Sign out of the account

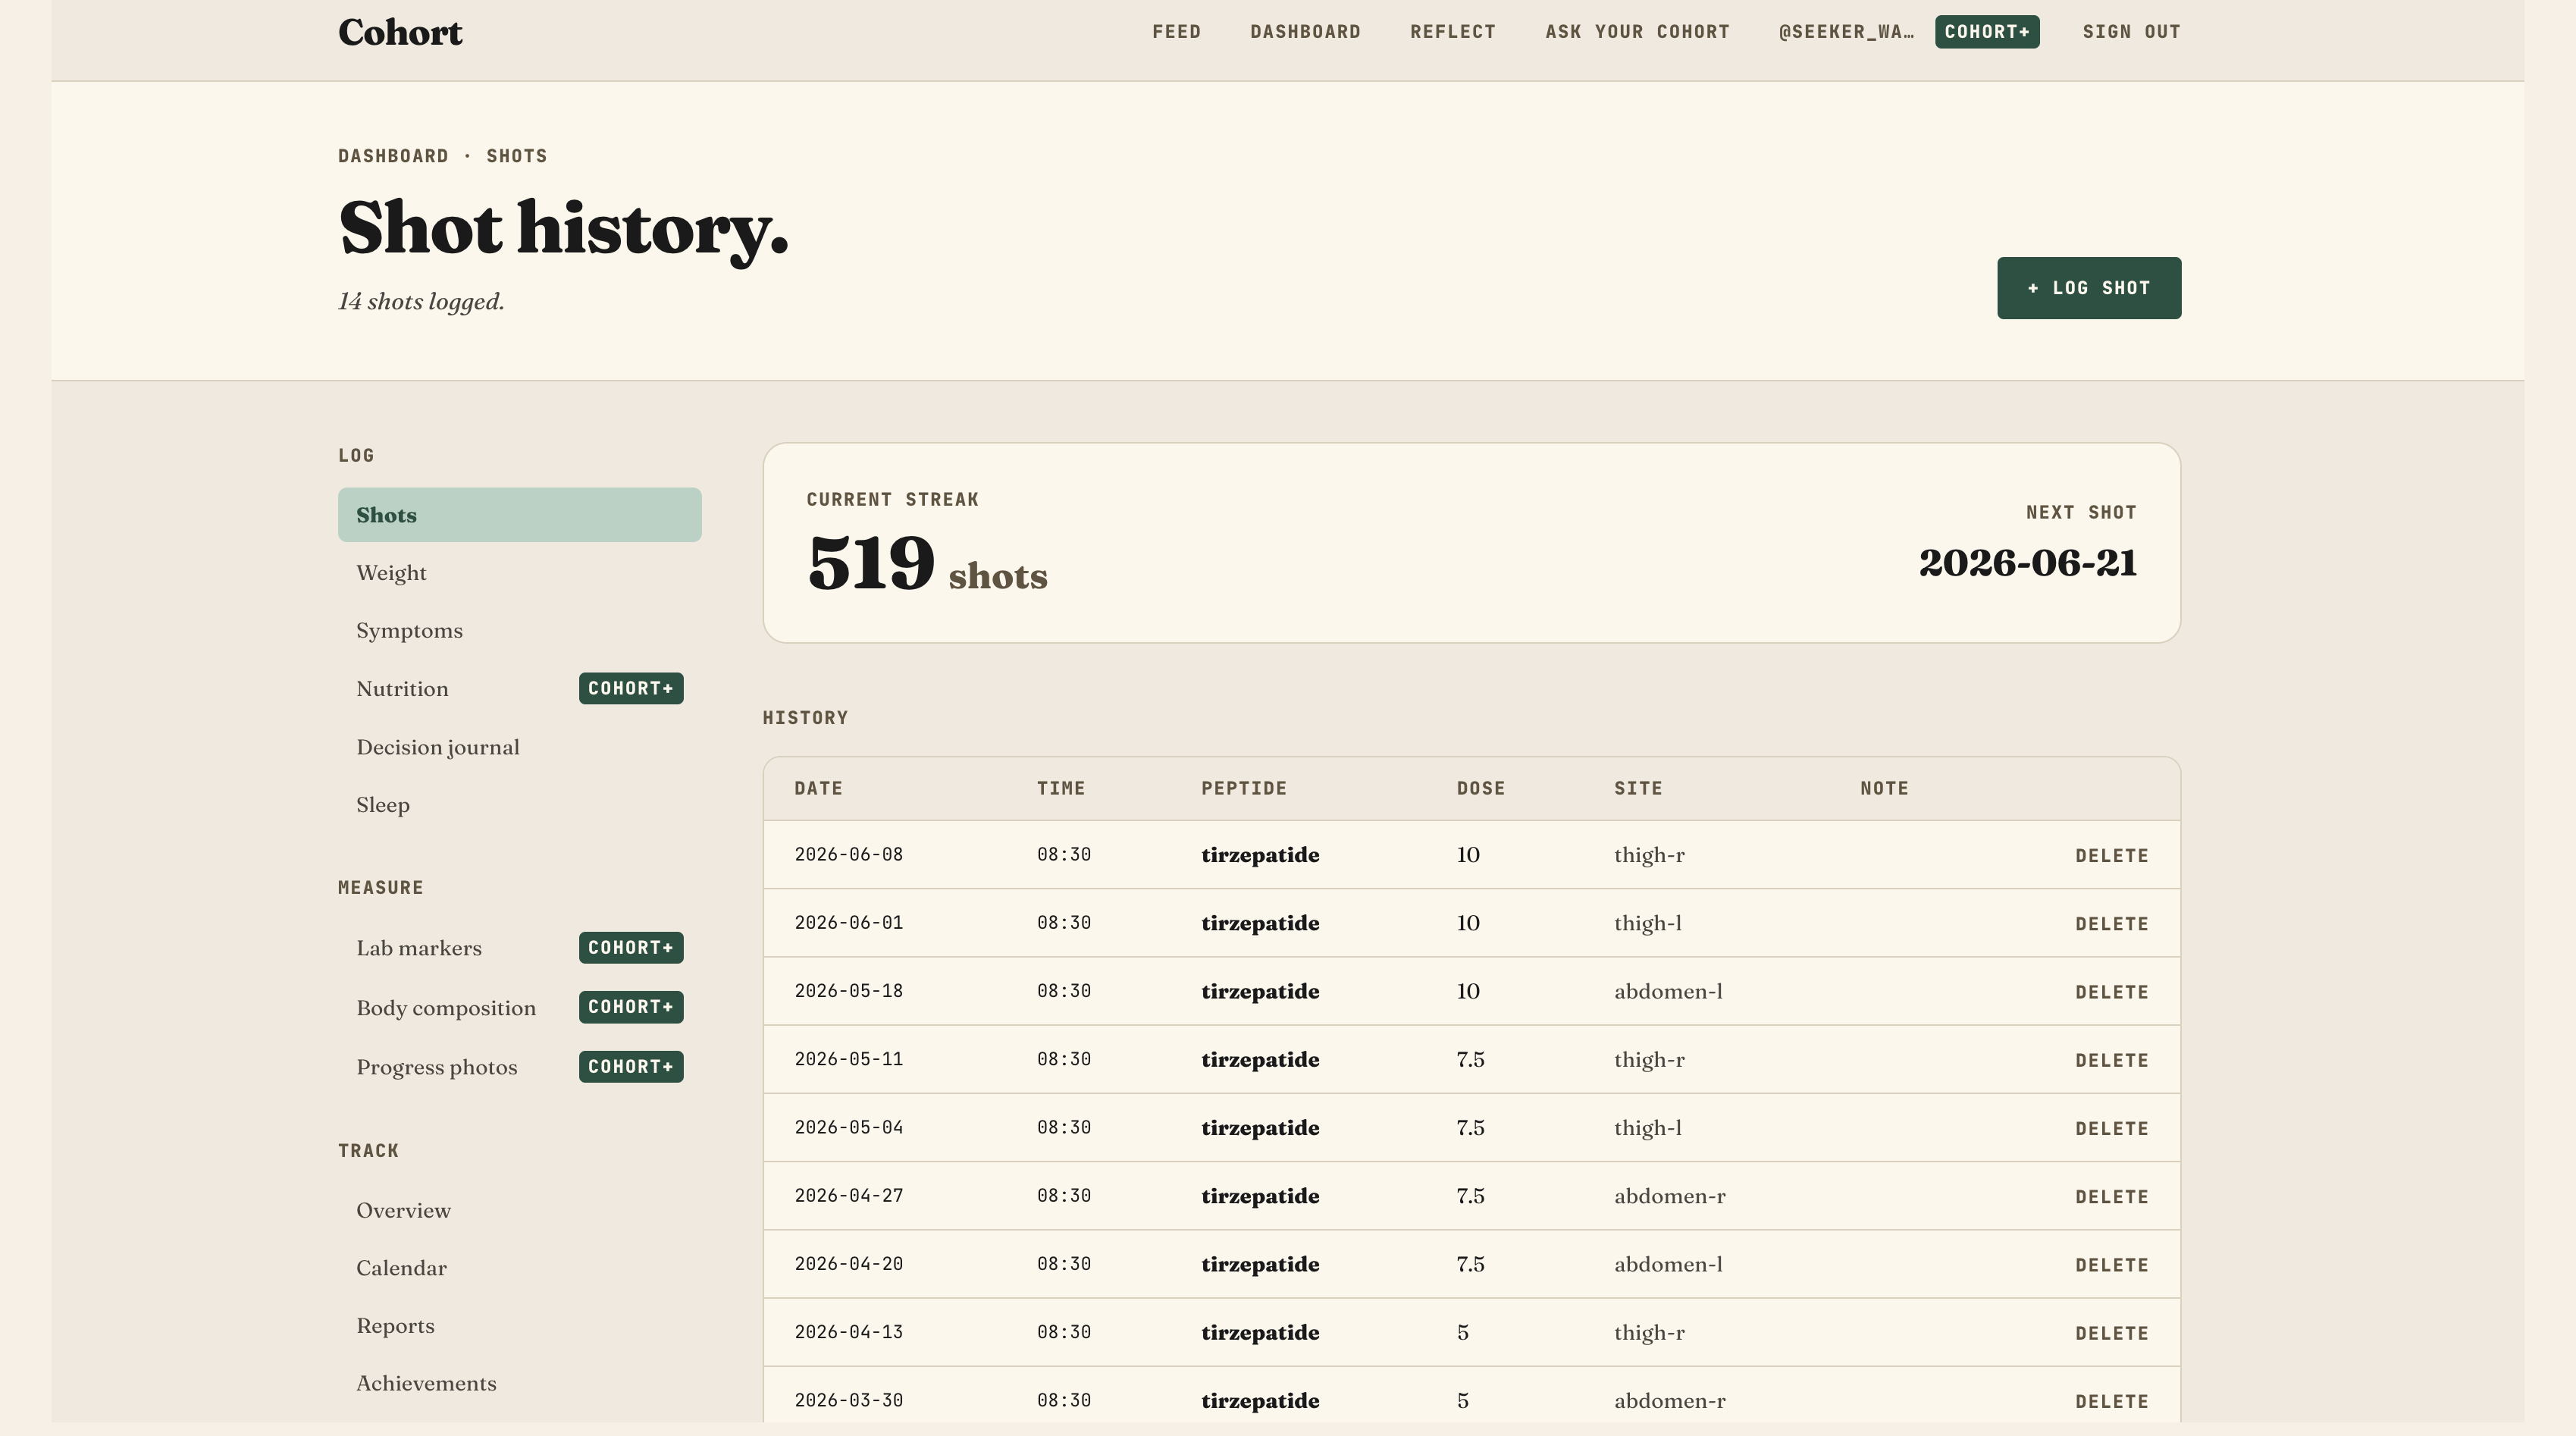coord(2131,32)
